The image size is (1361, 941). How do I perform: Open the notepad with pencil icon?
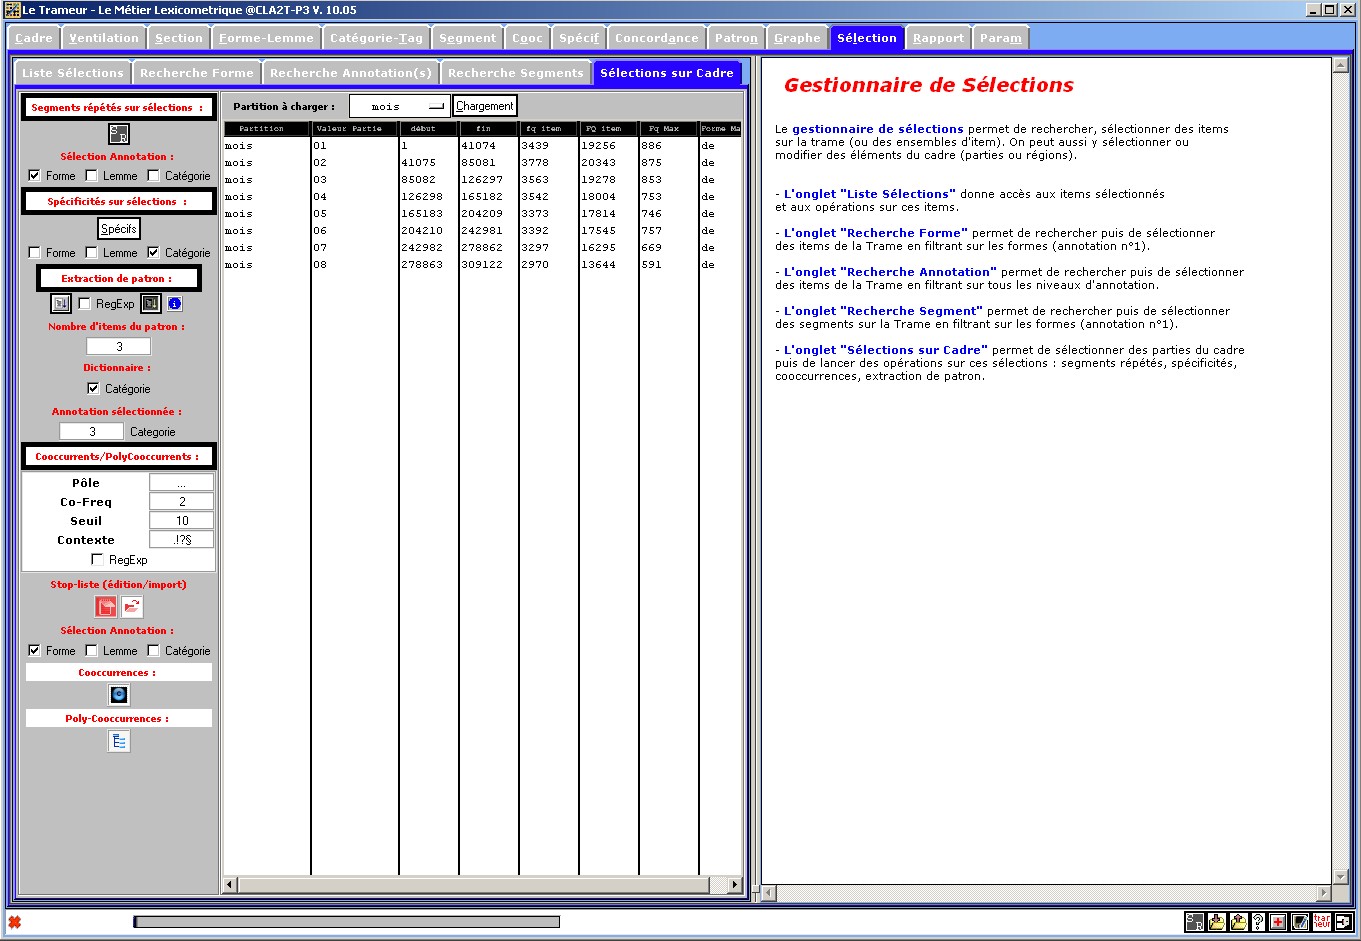[x=1300, y=922]
